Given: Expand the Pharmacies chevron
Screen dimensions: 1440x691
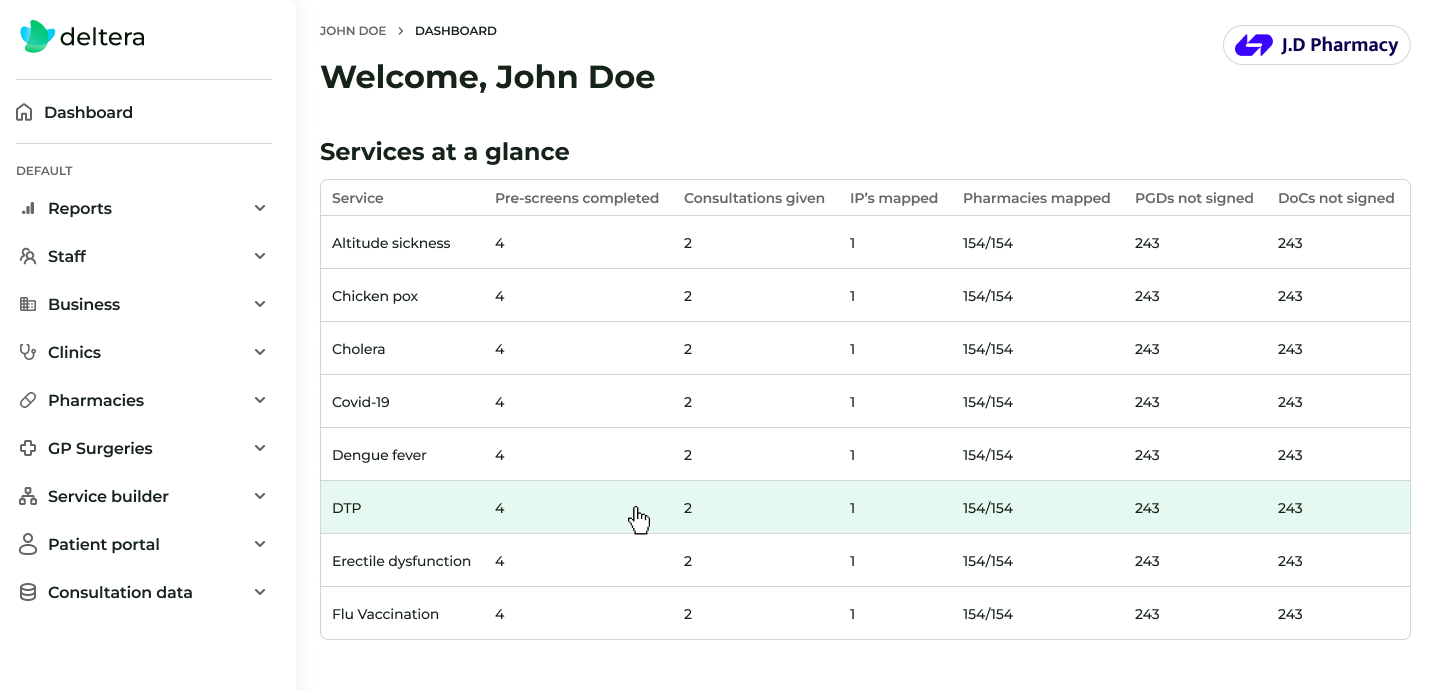Looking at the screenshot, I should (x=260, y=400).
